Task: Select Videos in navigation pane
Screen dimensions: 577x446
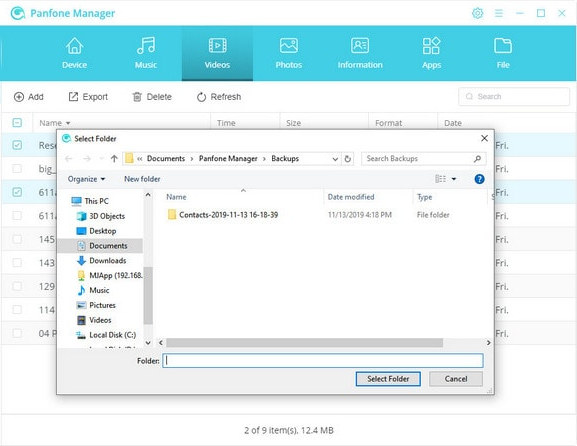Action: click(x=94, y=320)
